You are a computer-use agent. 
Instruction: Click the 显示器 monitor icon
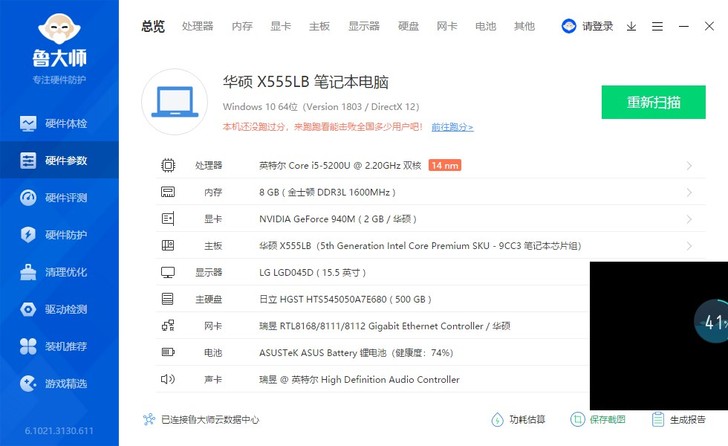[x=168, y=272]
